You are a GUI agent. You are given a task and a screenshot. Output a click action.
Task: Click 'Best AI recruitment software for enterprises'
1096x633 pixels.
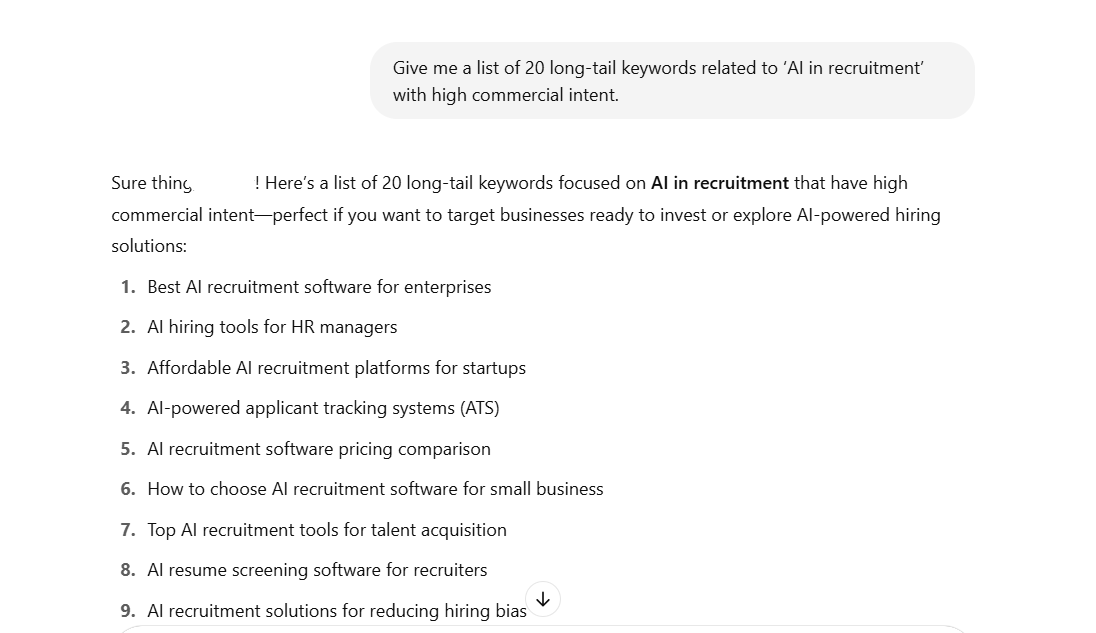pyautogui.click(x=319, y=287)
